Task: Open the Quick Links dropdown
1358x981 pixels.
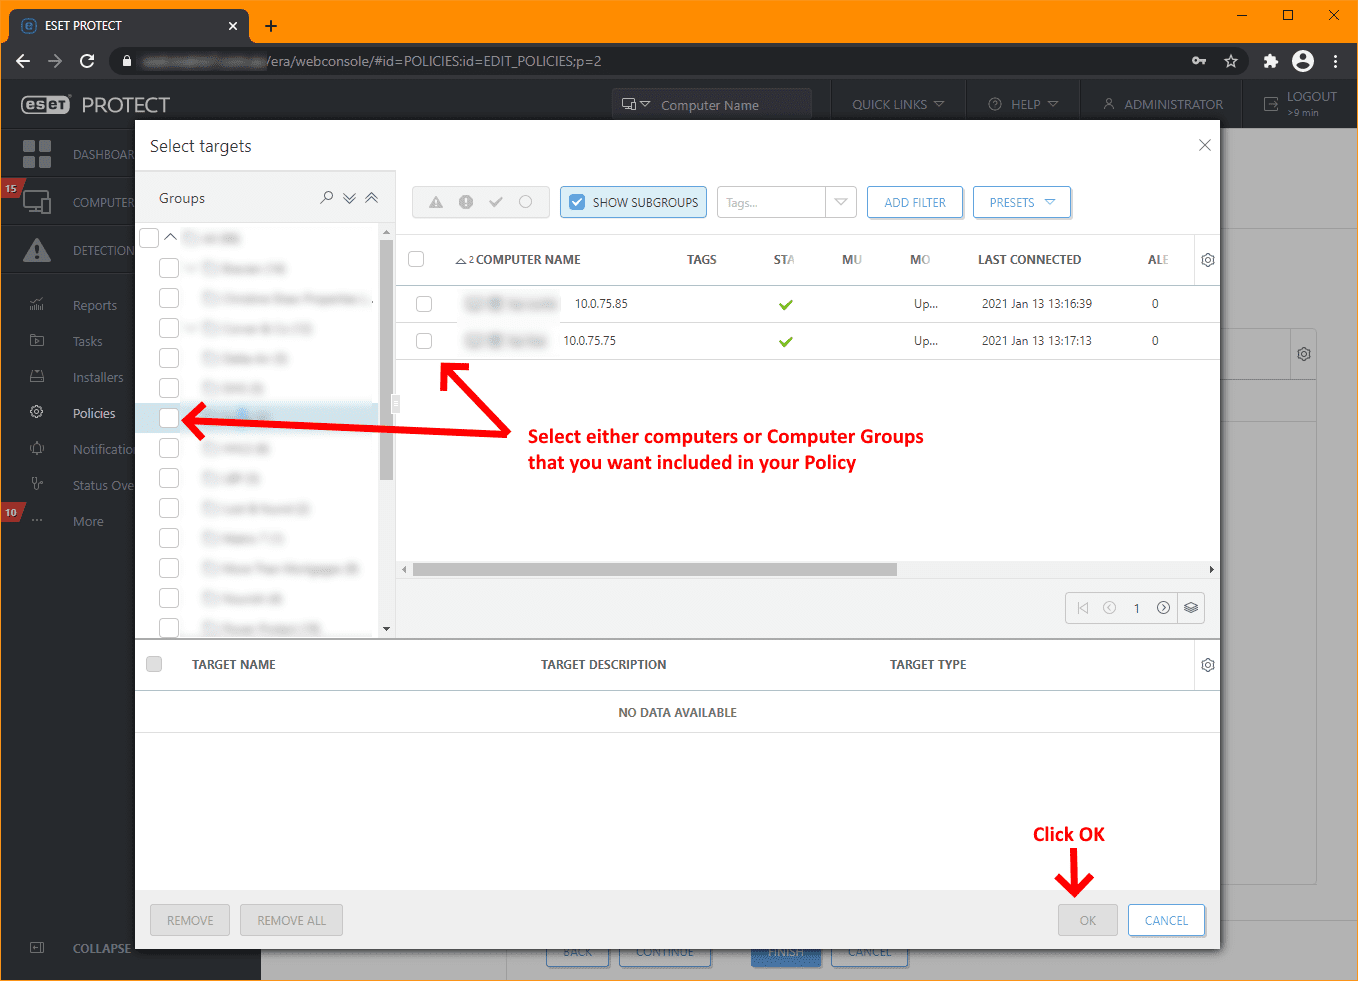Action: [898, 104]
